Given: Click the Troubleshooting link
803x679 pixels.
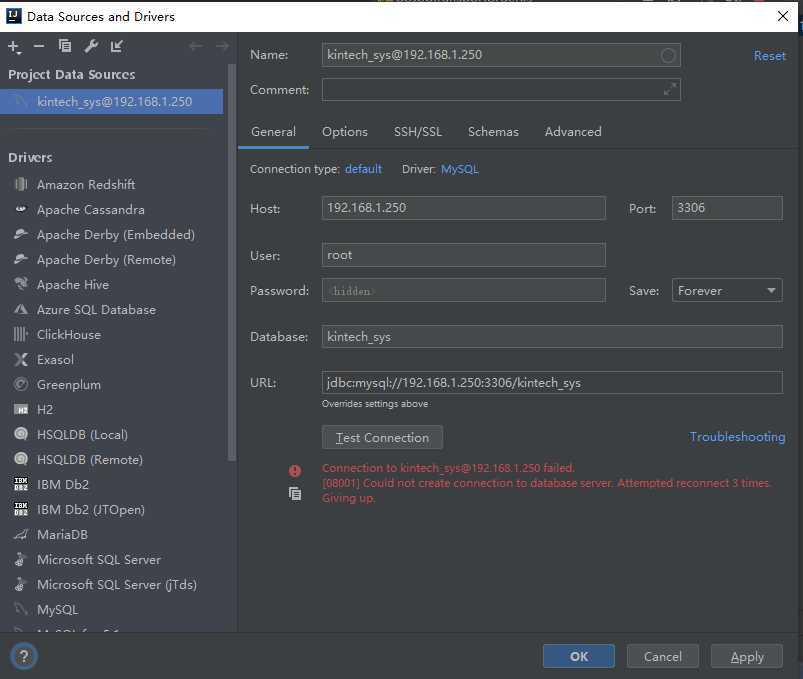Looking at the screenshot, I should [x=737, y=437].
